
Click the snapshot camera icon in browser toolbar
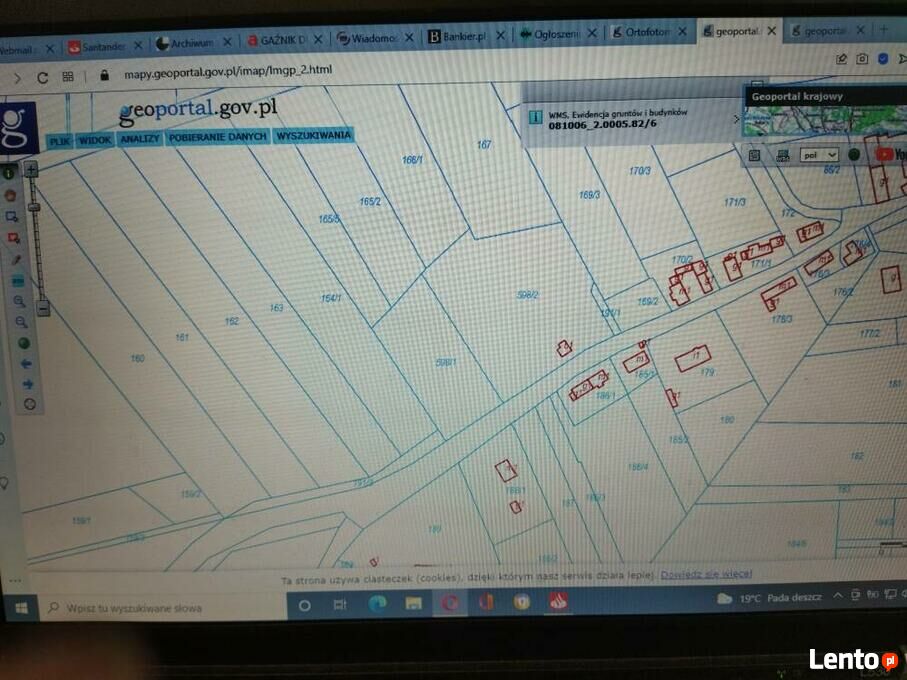(862, 58)
